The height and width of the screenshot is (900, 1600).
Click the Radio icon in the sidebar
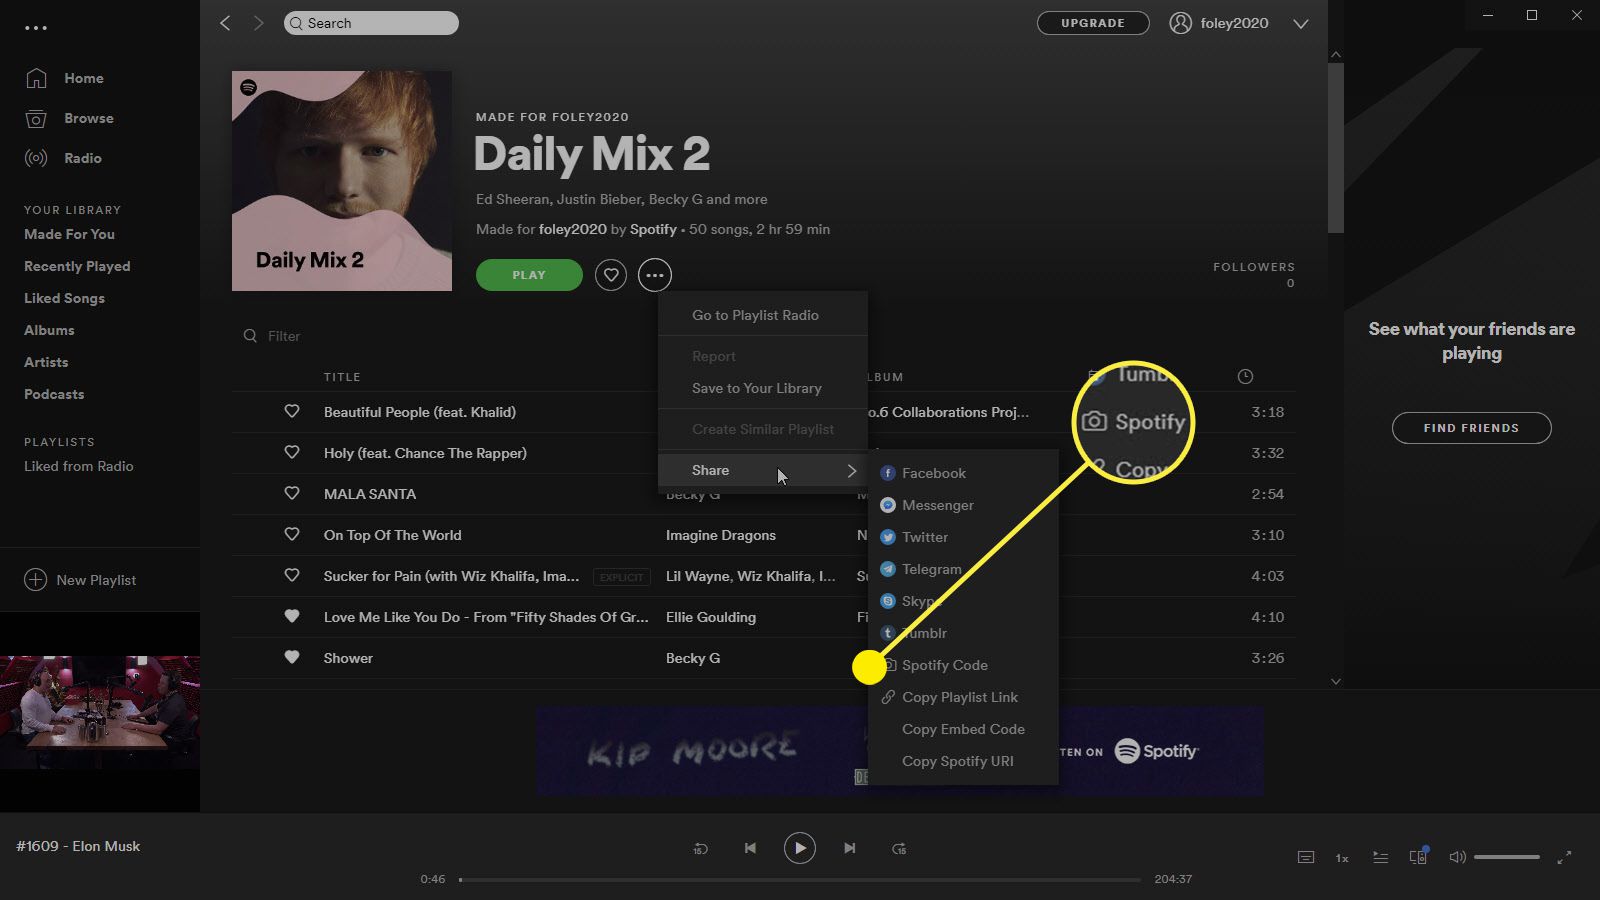[36, 158]
